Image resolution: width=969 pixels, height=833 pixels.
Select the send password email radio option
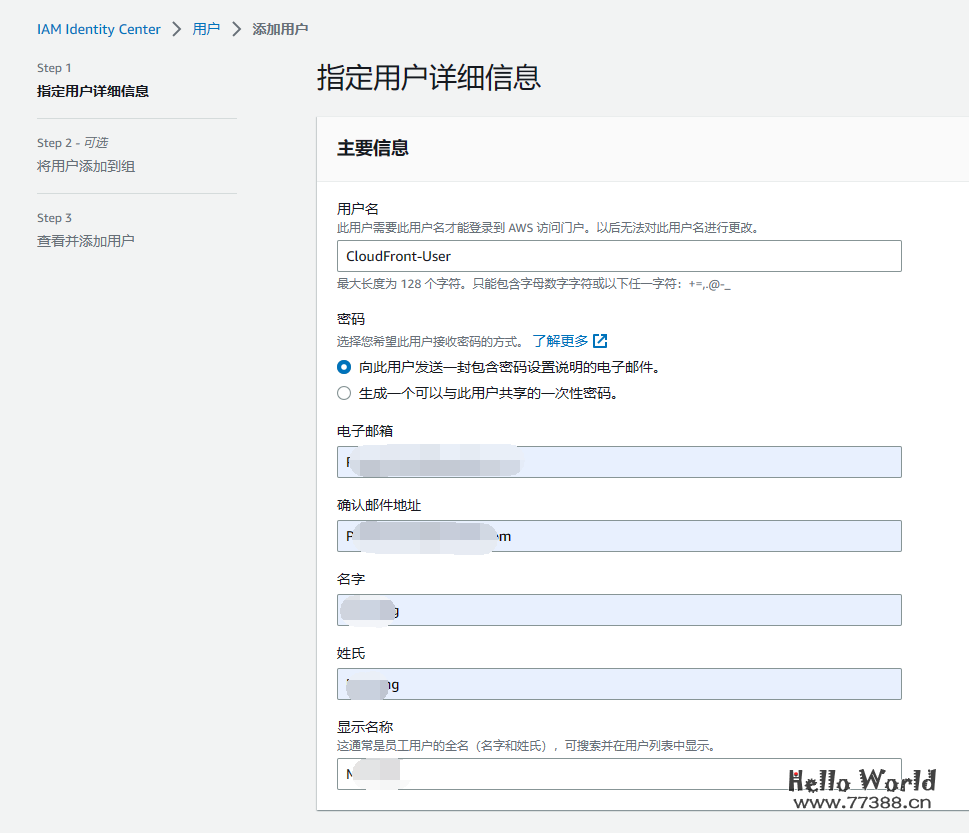click(x=343, y=367)
